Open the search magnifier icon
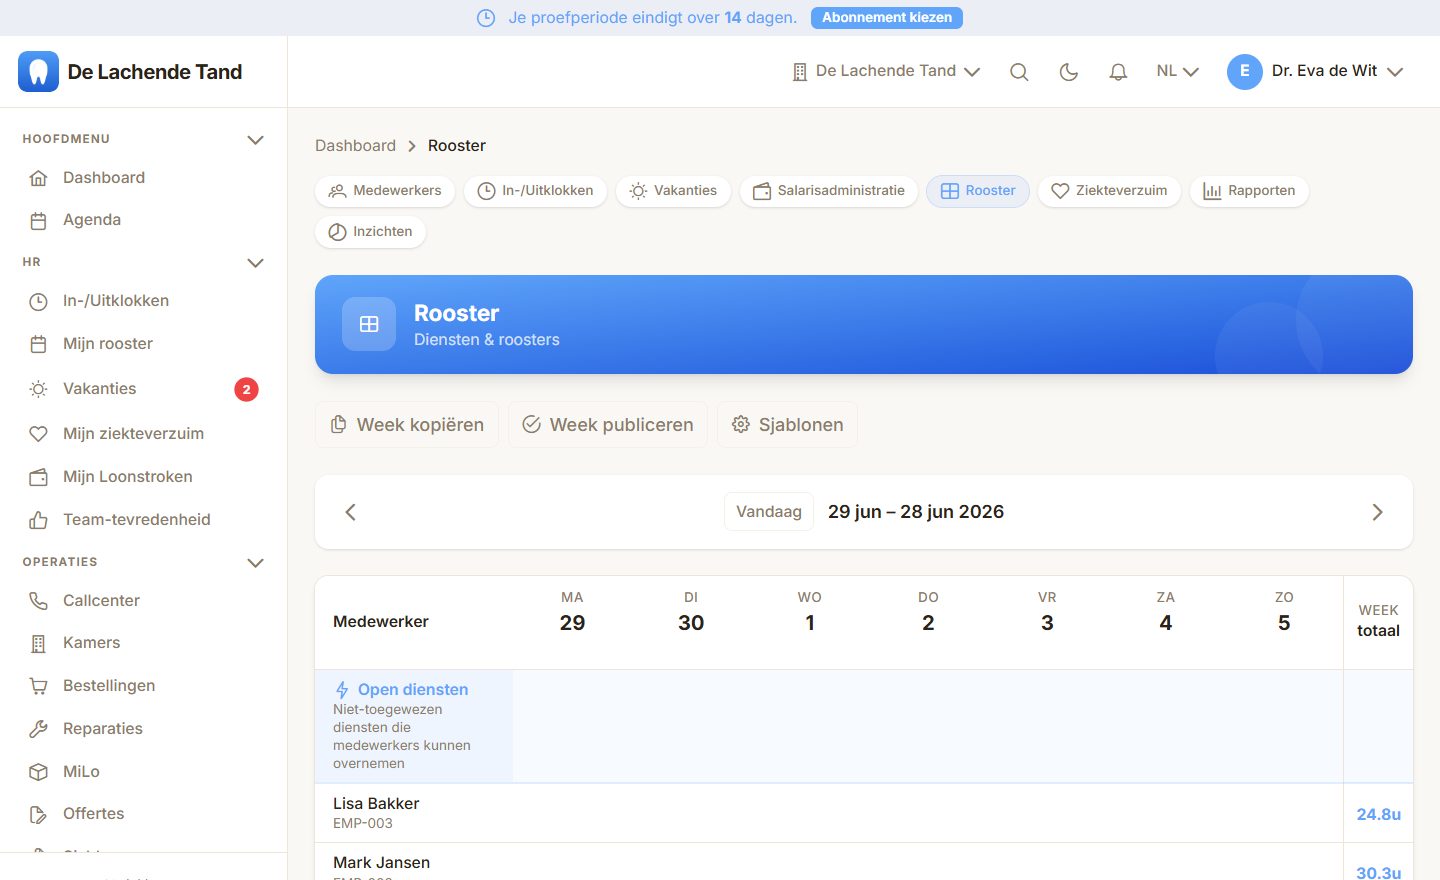 click(x=1019, y=72)
